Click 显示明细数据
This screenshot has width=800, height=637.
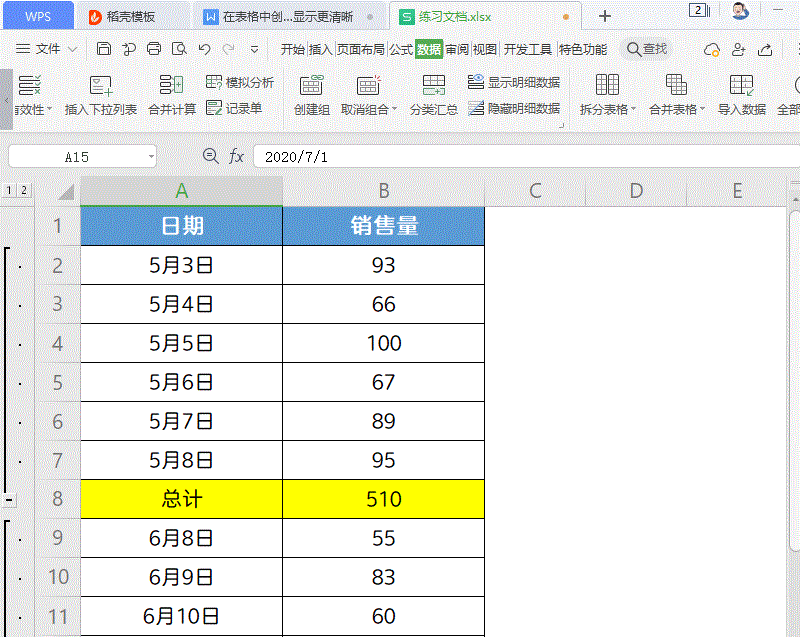tap(514, 82)
